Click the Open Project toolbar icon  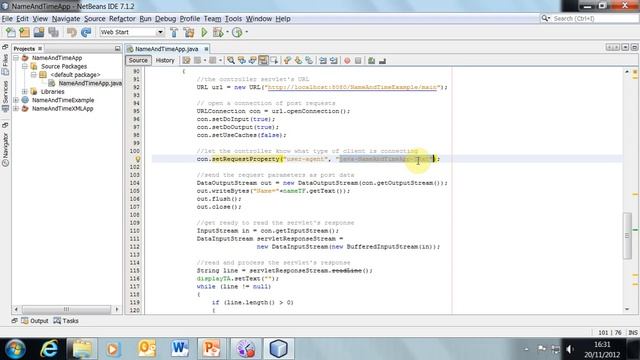click(x=39, y=32)
